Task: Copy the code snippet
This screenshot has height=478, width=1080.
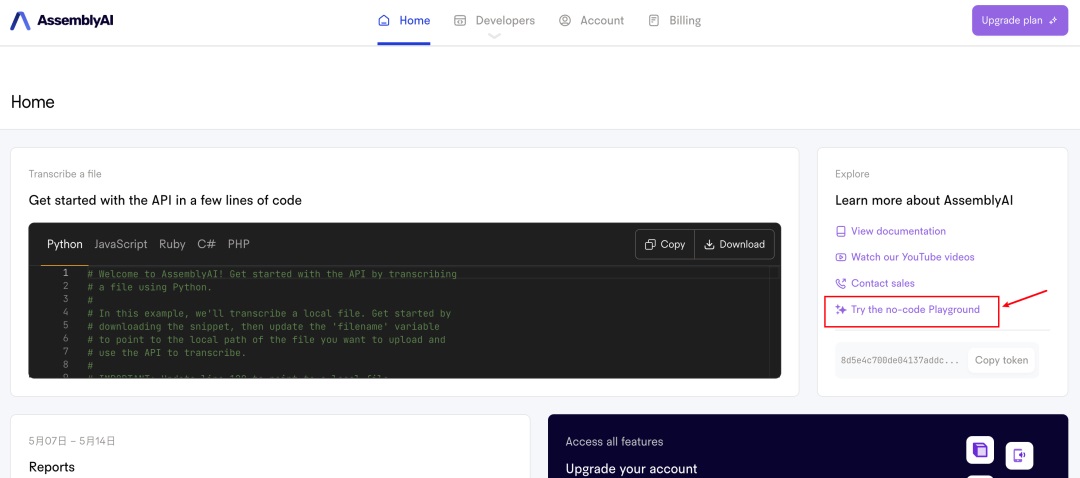Action: coord(665,245)
